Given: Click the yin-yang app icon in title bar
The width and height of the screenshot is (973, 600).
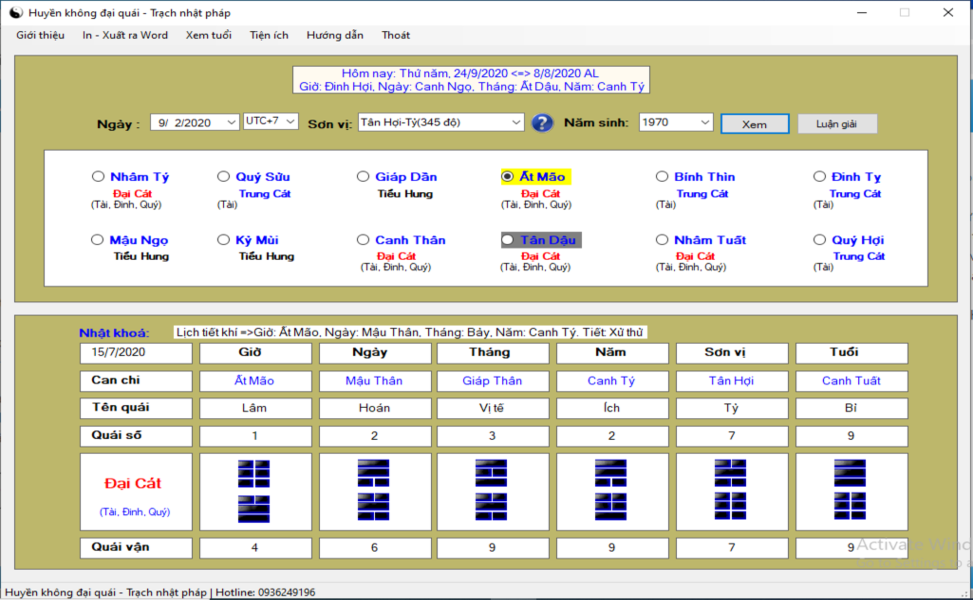Looking at the screenshot, I should 16,12.
